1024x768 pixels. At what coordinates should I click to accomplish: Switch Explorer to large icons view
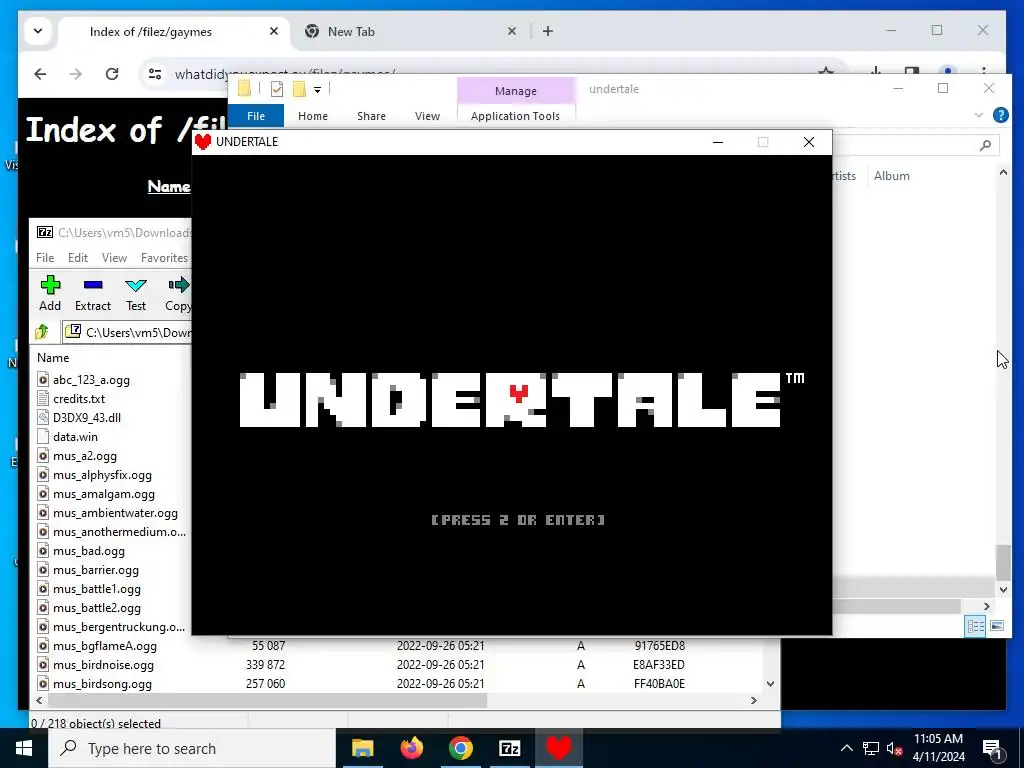coord(997,626)
